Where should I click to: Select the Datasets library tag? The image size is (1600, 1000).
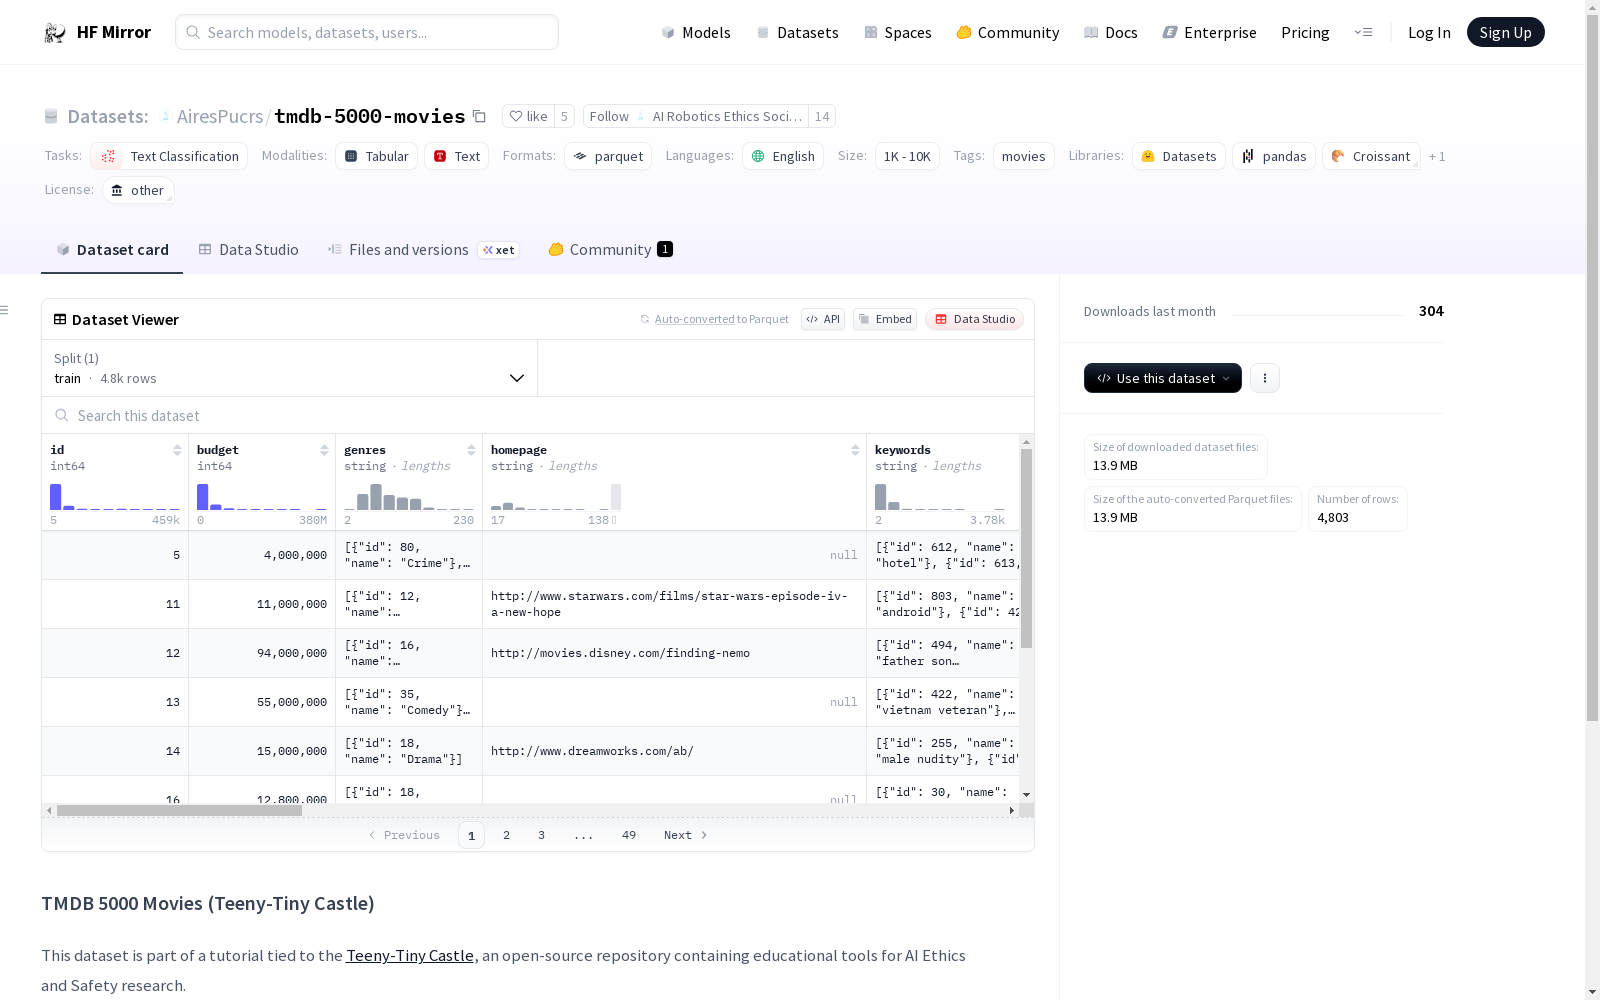coord(1179,156)
